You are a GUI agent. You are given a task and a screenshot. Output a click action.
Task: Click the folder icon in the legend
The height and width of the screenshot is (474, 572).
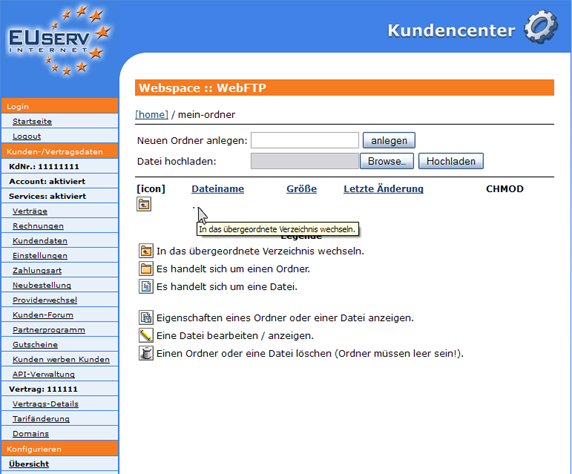[146, 269]
